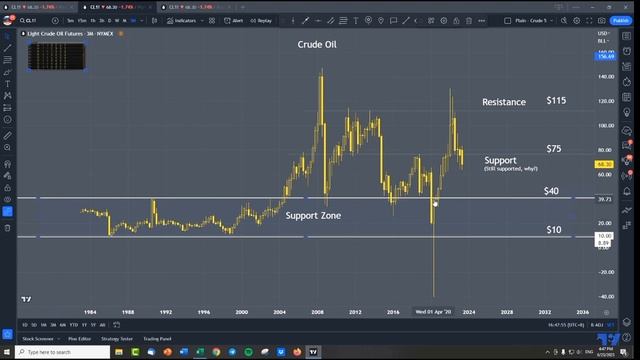This screenshot has width=640, height=360.
Task: Open the Fibonacci/gann tools in the left toolbar
Action: coord(7,60)
